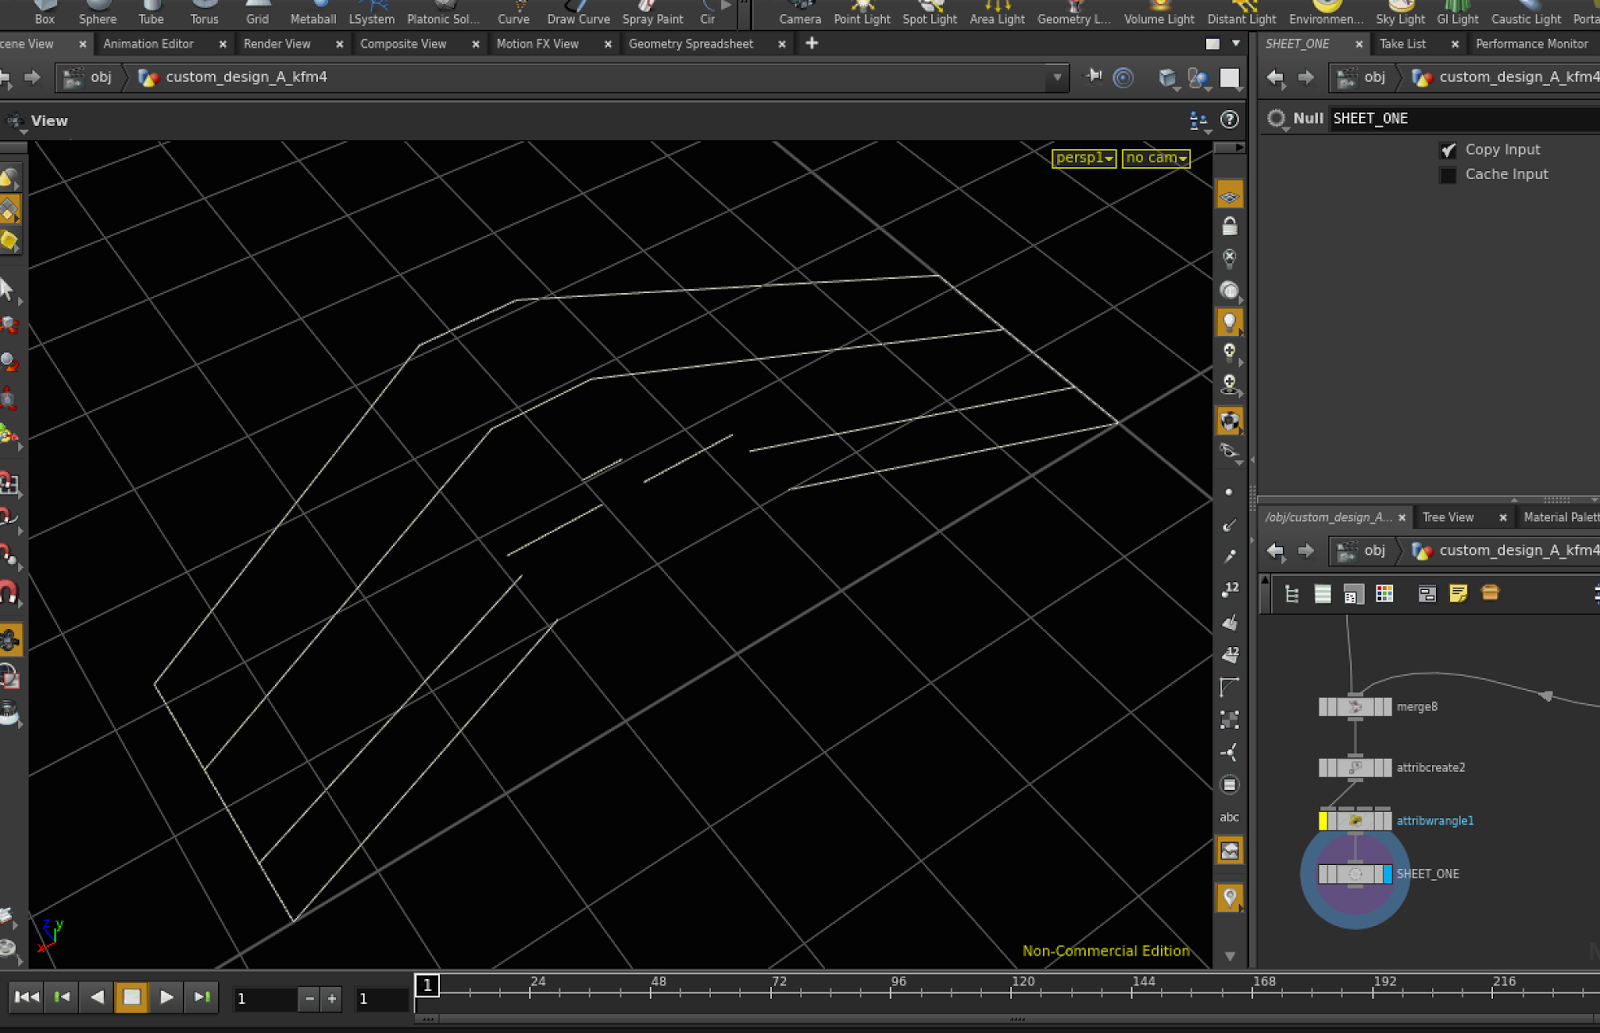Click the lock camera icon in viewport toolbar

(1229, 226)
